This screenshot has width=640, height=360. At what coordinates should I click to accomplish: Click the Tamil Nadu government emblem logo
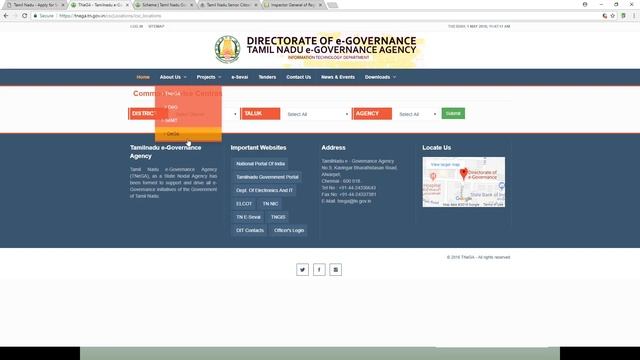(227, 49)
